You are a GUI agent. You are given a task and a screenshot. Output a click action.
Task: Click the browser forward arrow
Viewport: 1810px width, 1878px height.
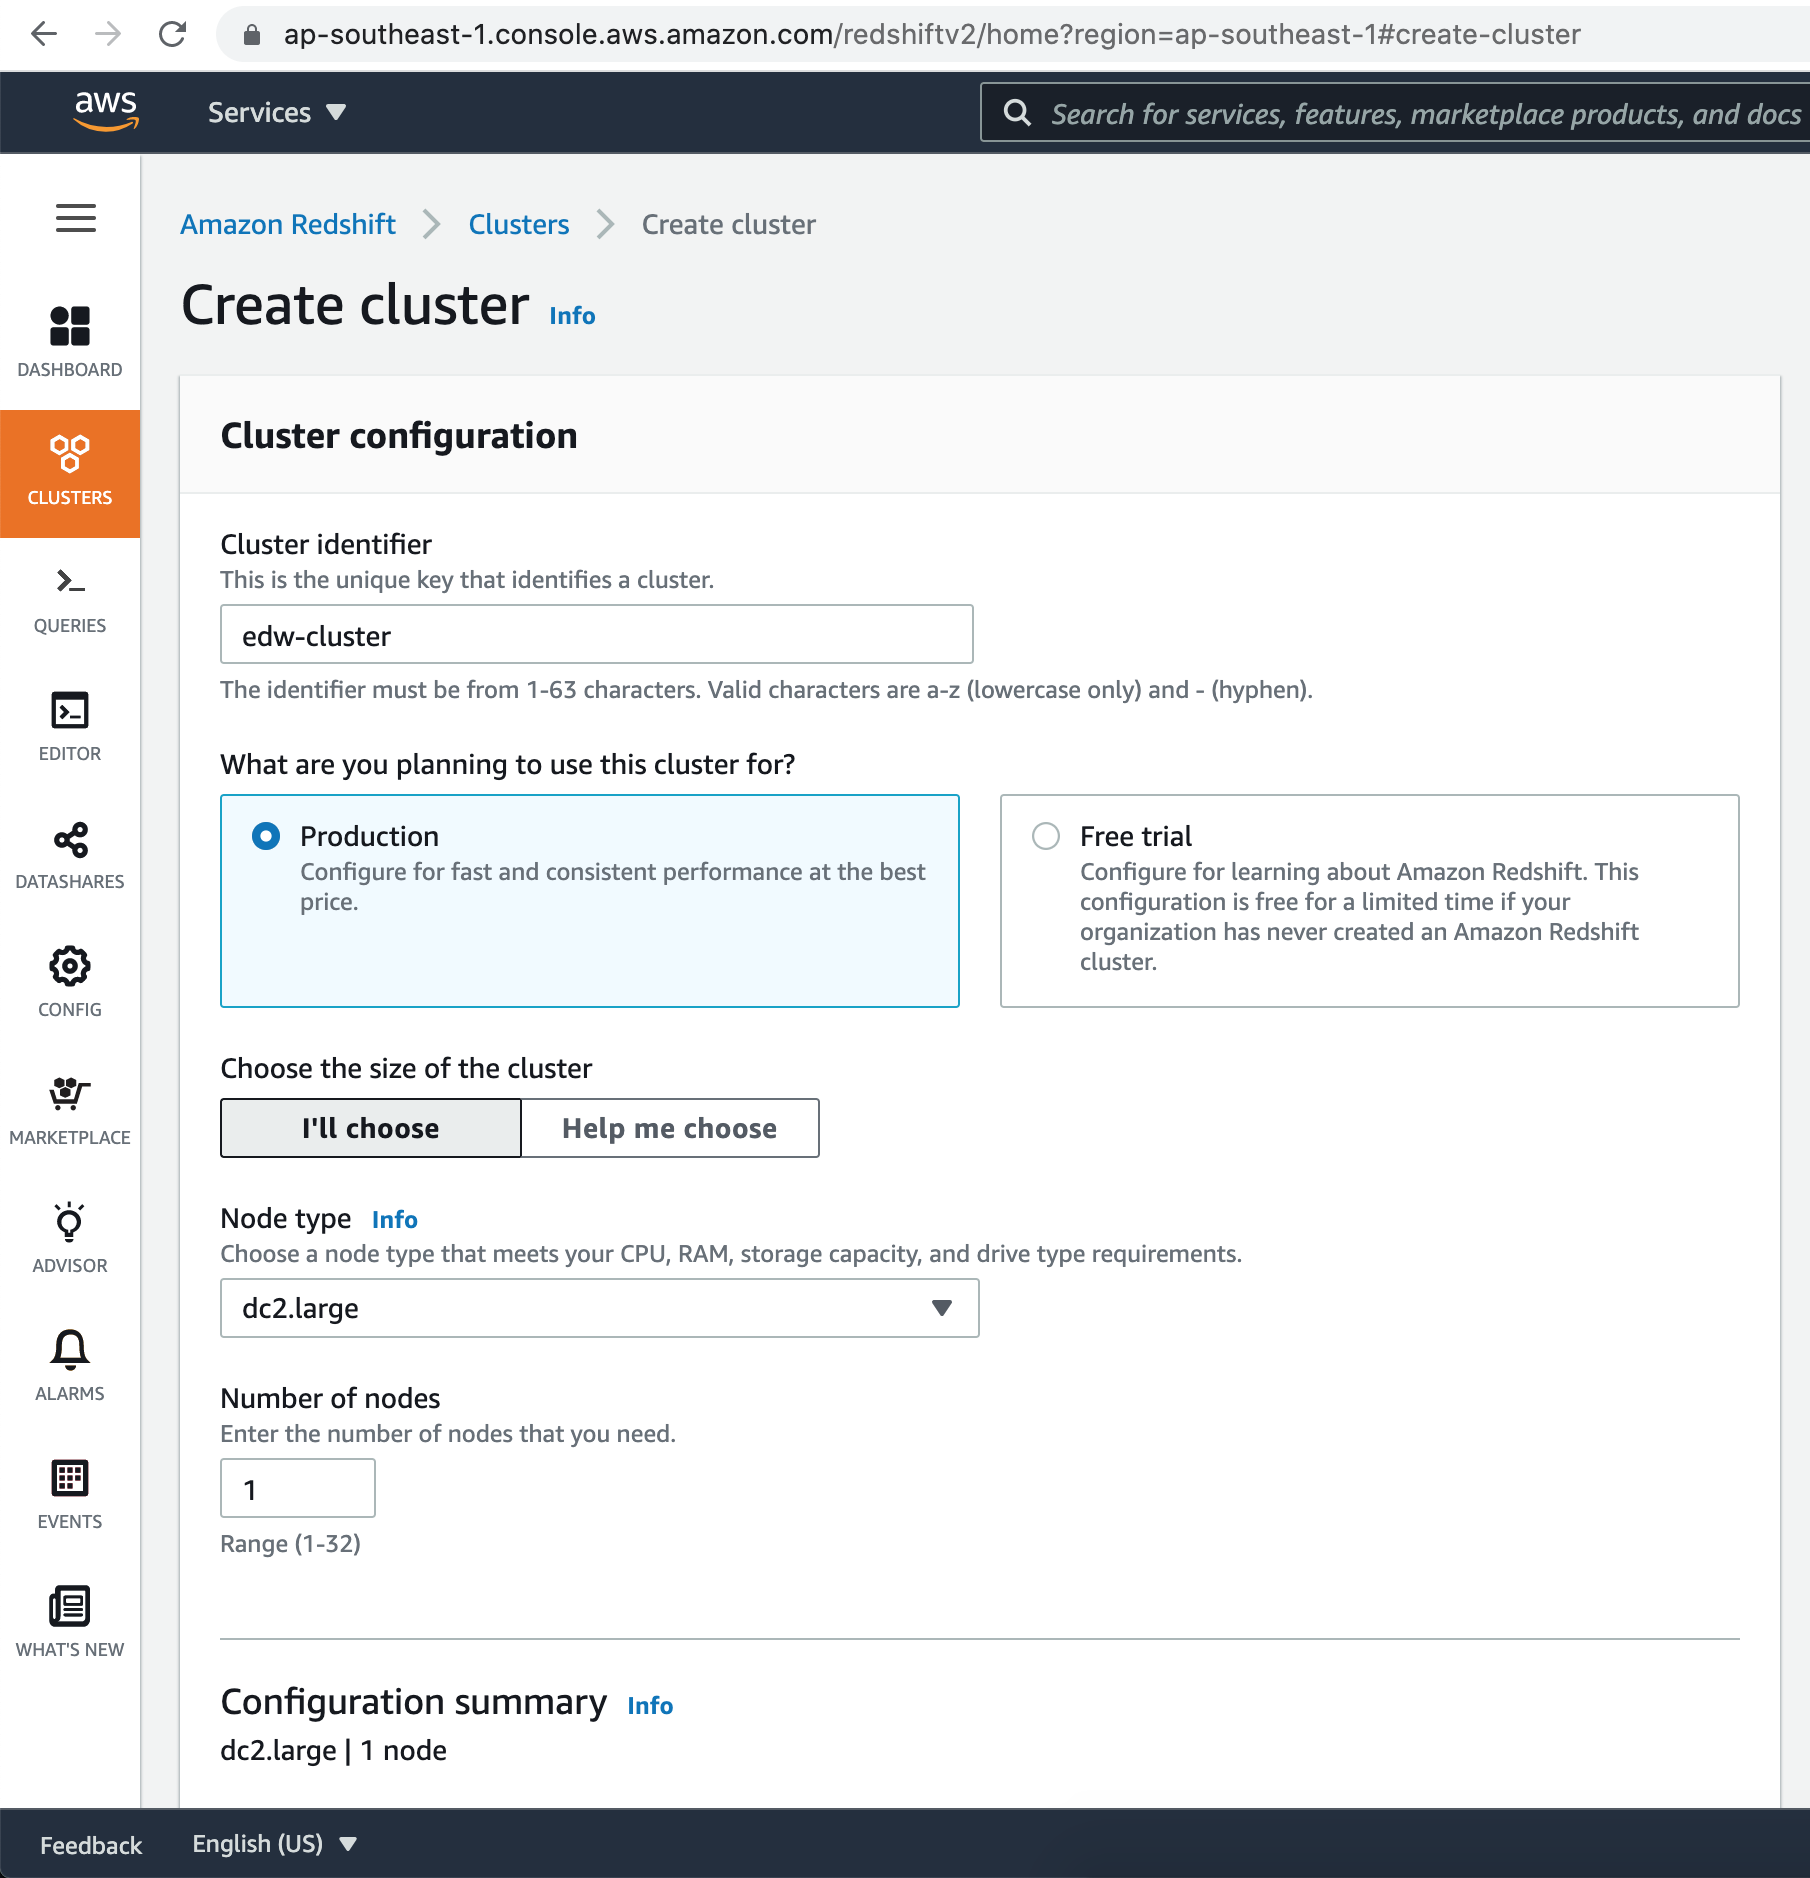[x=108, y=34]
